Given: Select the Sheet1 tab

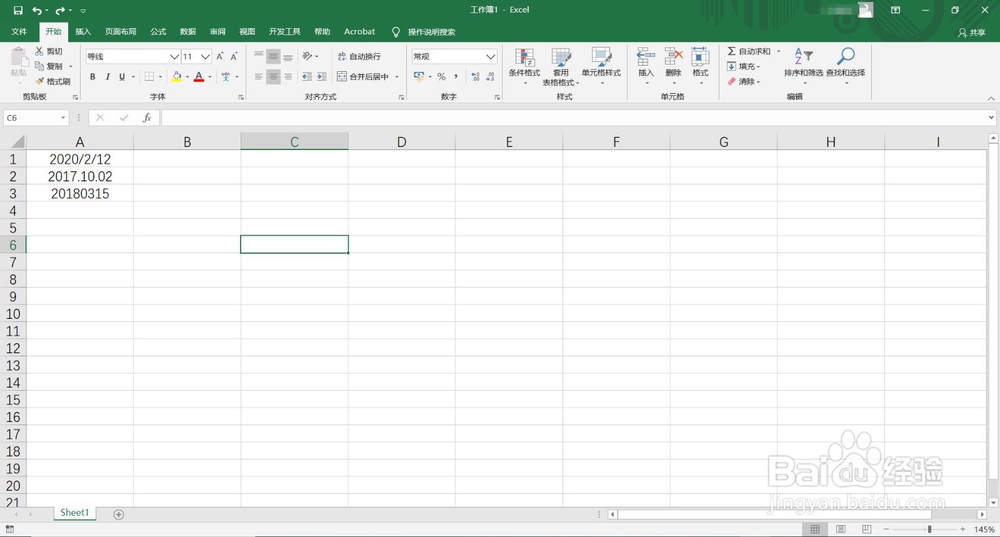Looking at the screenshot, I should [75, 513].
